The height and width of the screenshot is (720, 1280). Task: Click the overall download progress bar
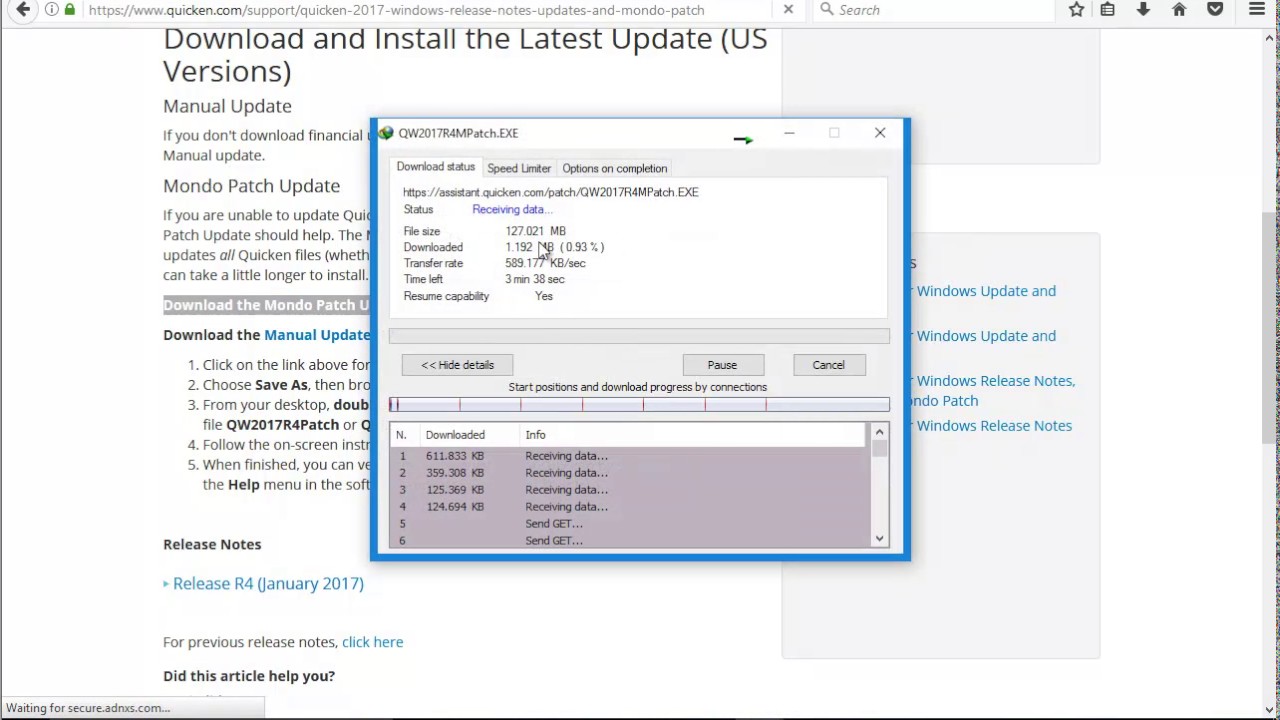point(639,336)
